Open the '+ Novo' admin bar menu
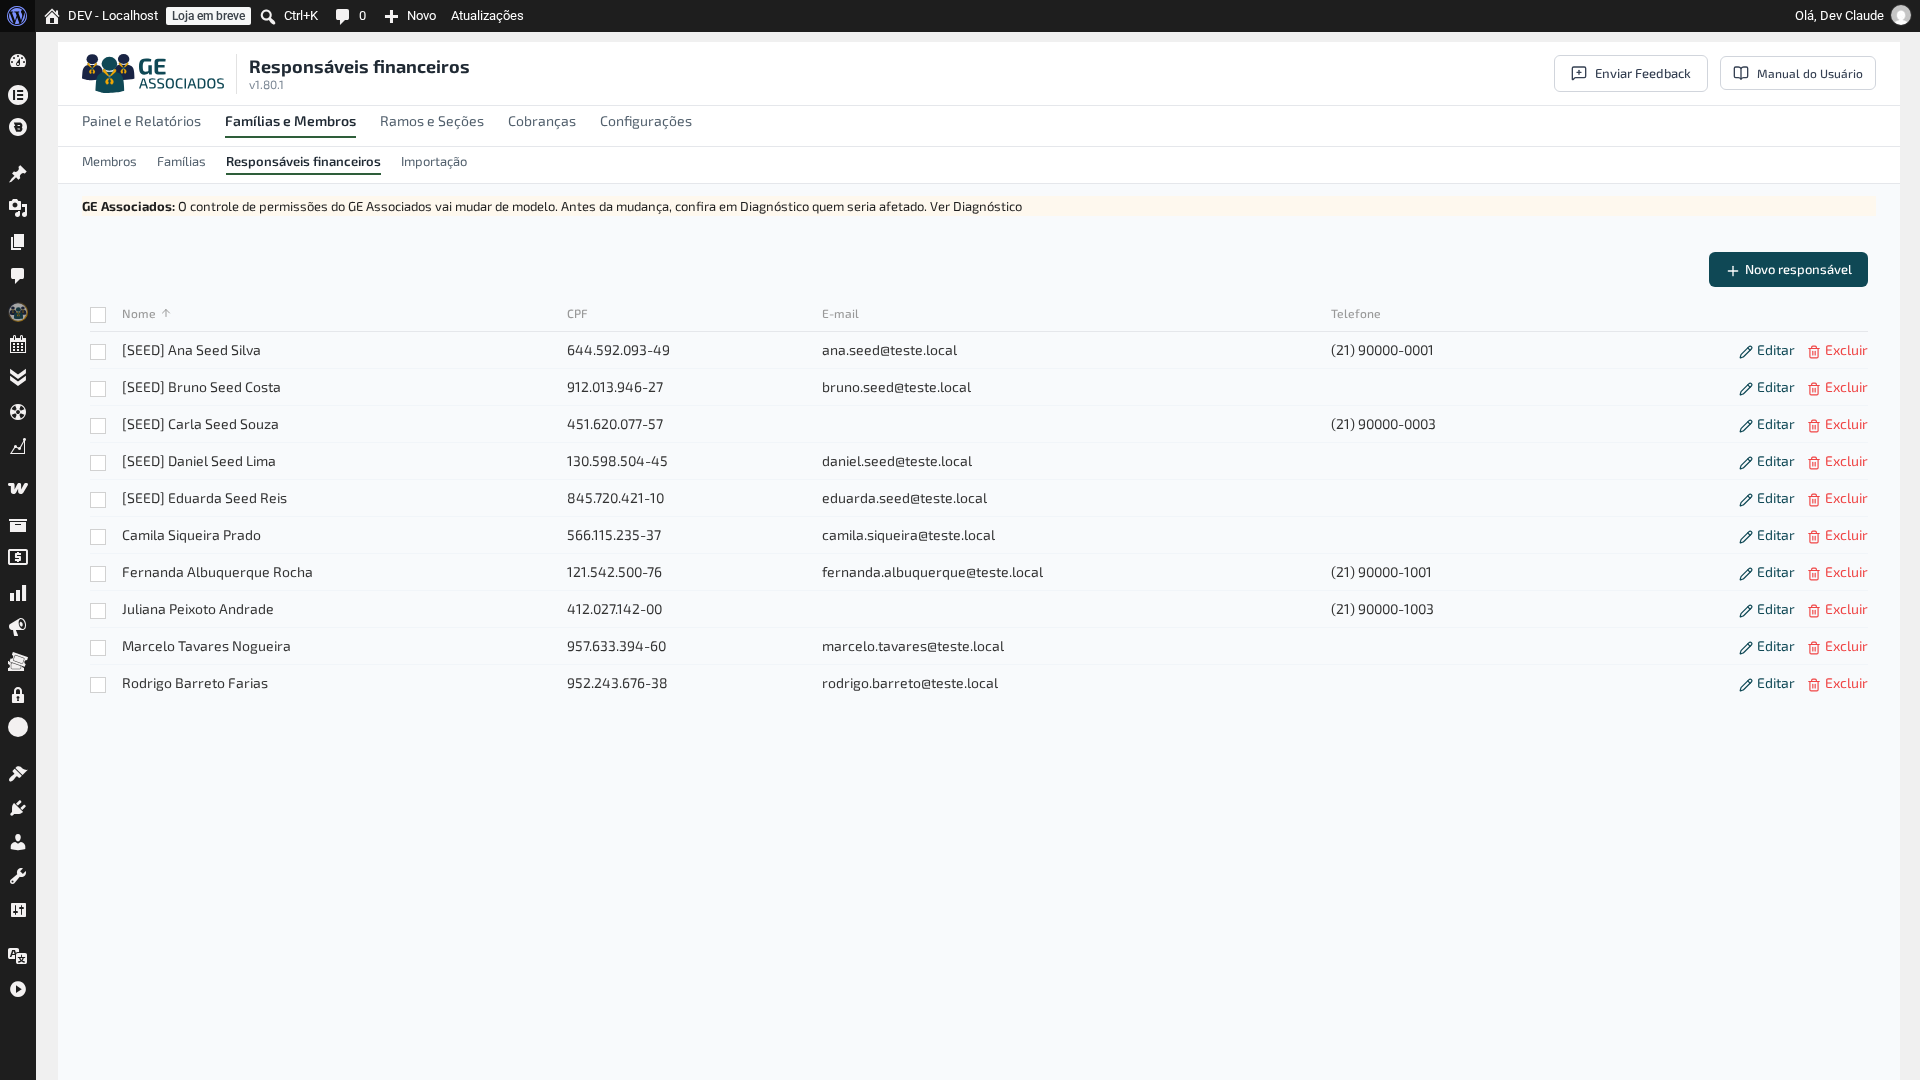This screenshot has width=1920, height=1080. click(410, 16)
